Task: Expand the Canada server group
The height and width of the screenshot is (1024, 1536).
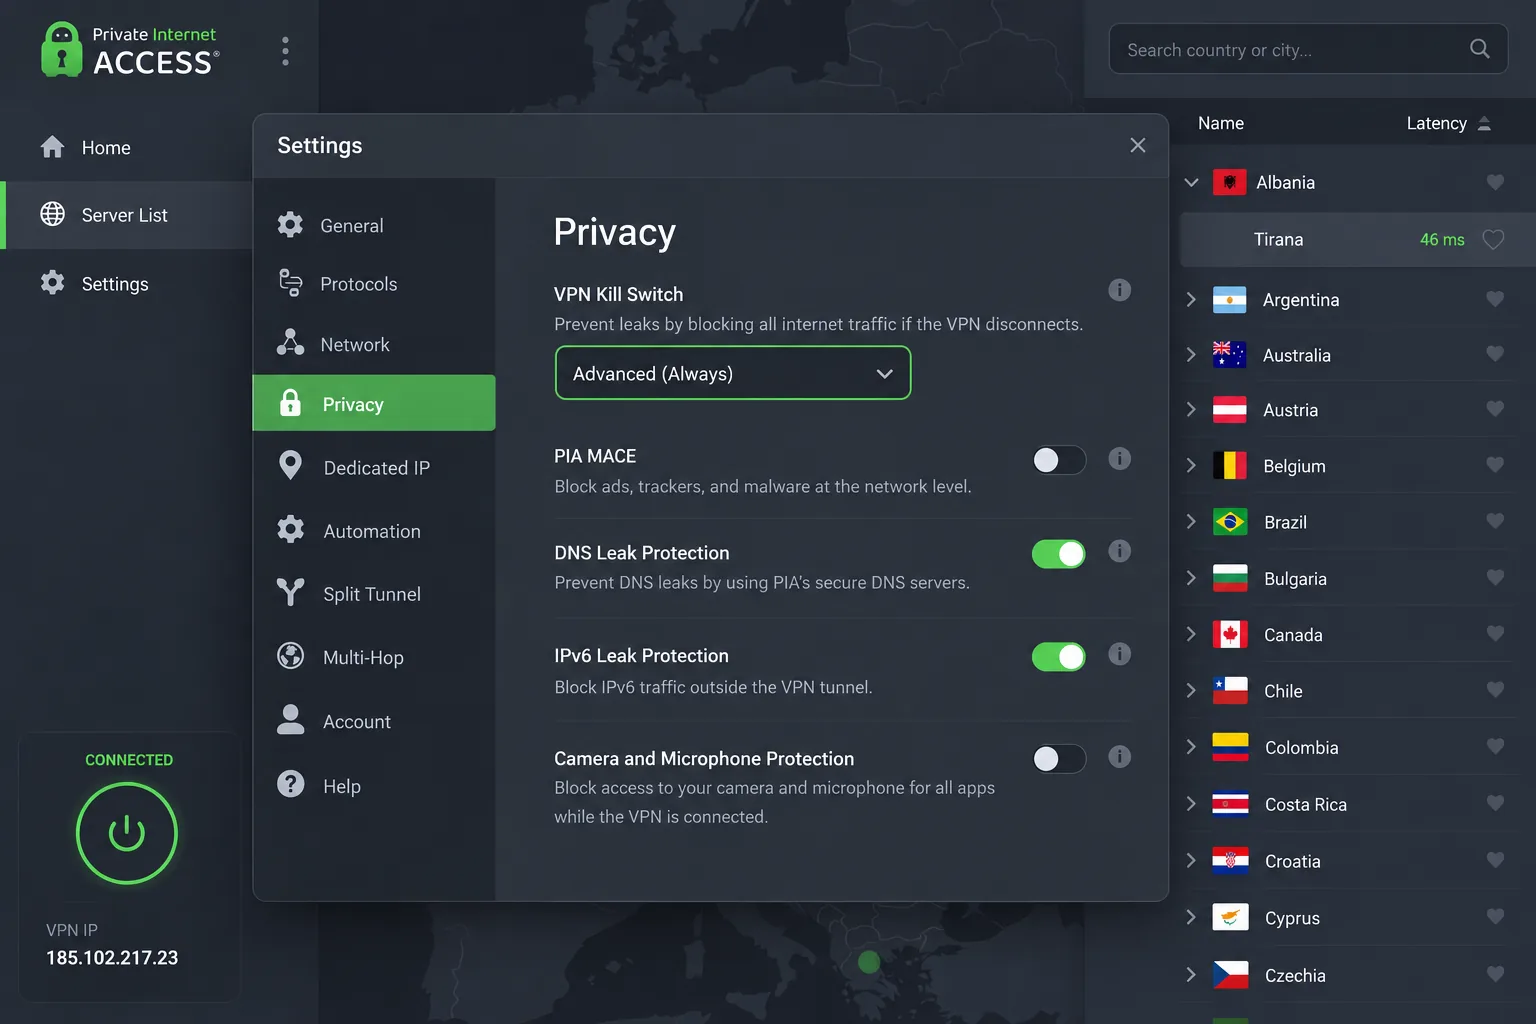Action: (1191, 634)
